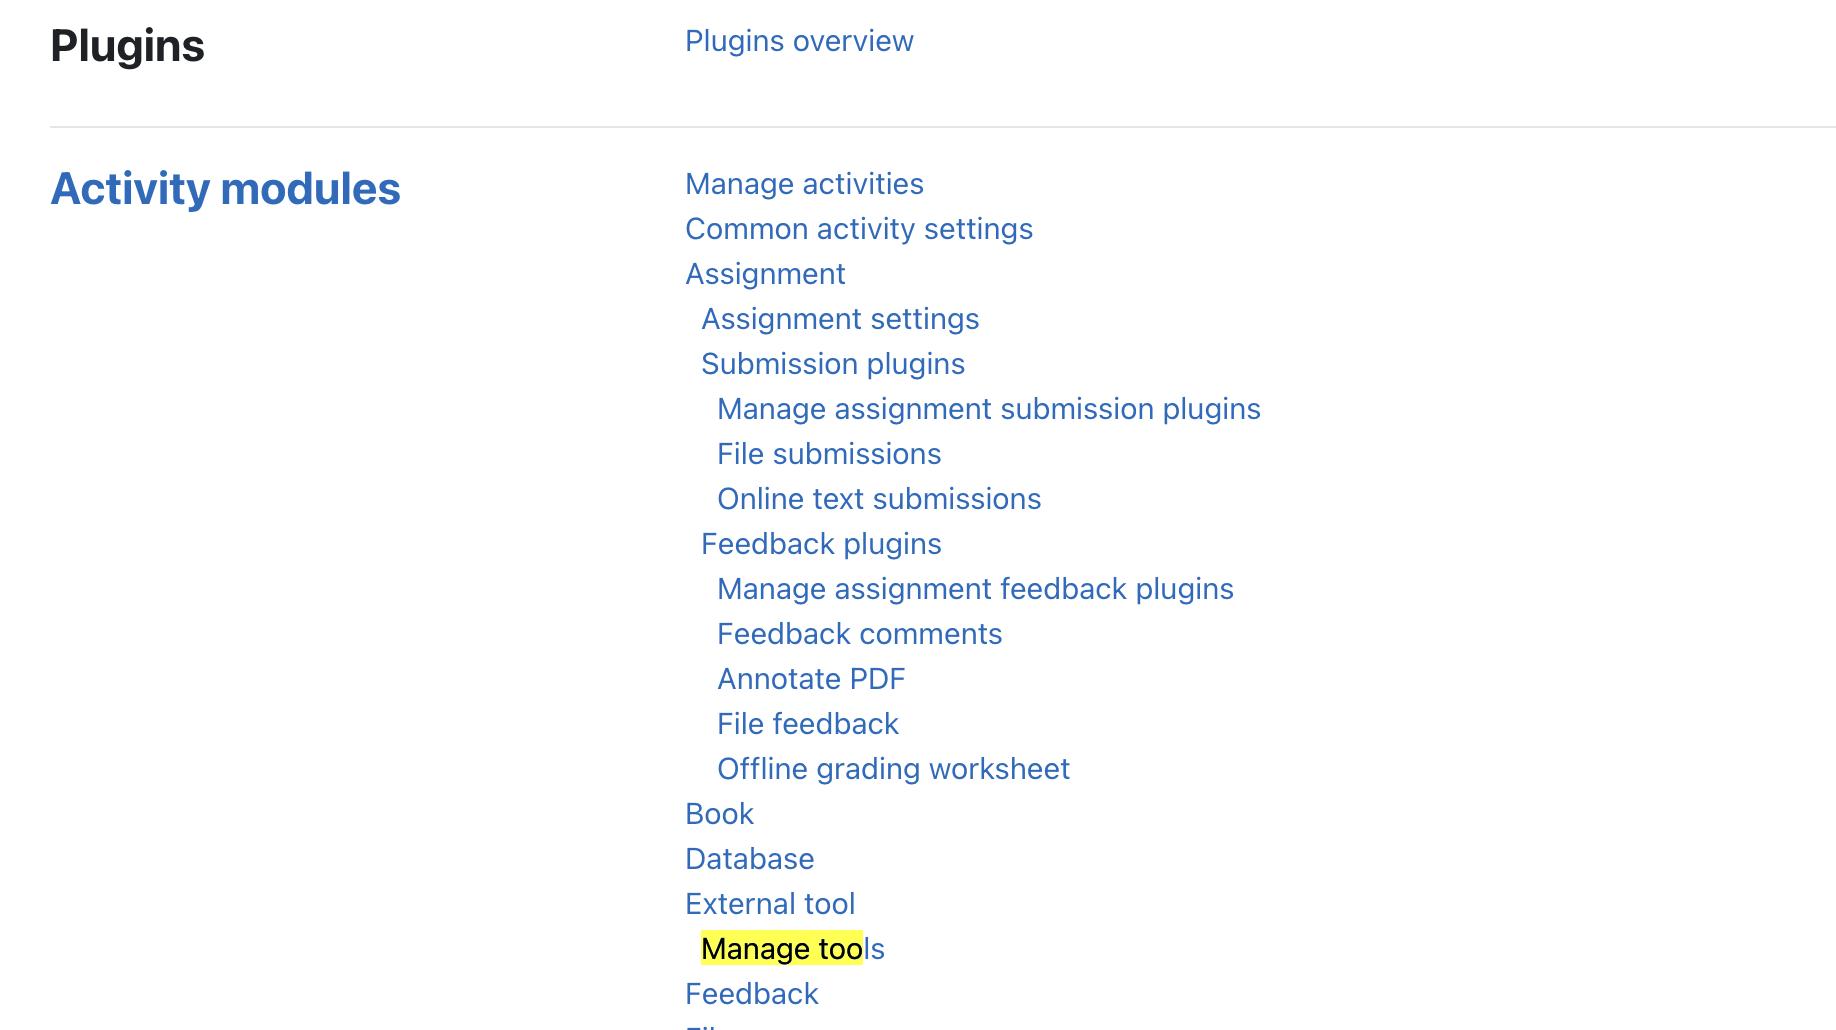
Task: Open Manage activities page
Action: [x=804, y=184]
